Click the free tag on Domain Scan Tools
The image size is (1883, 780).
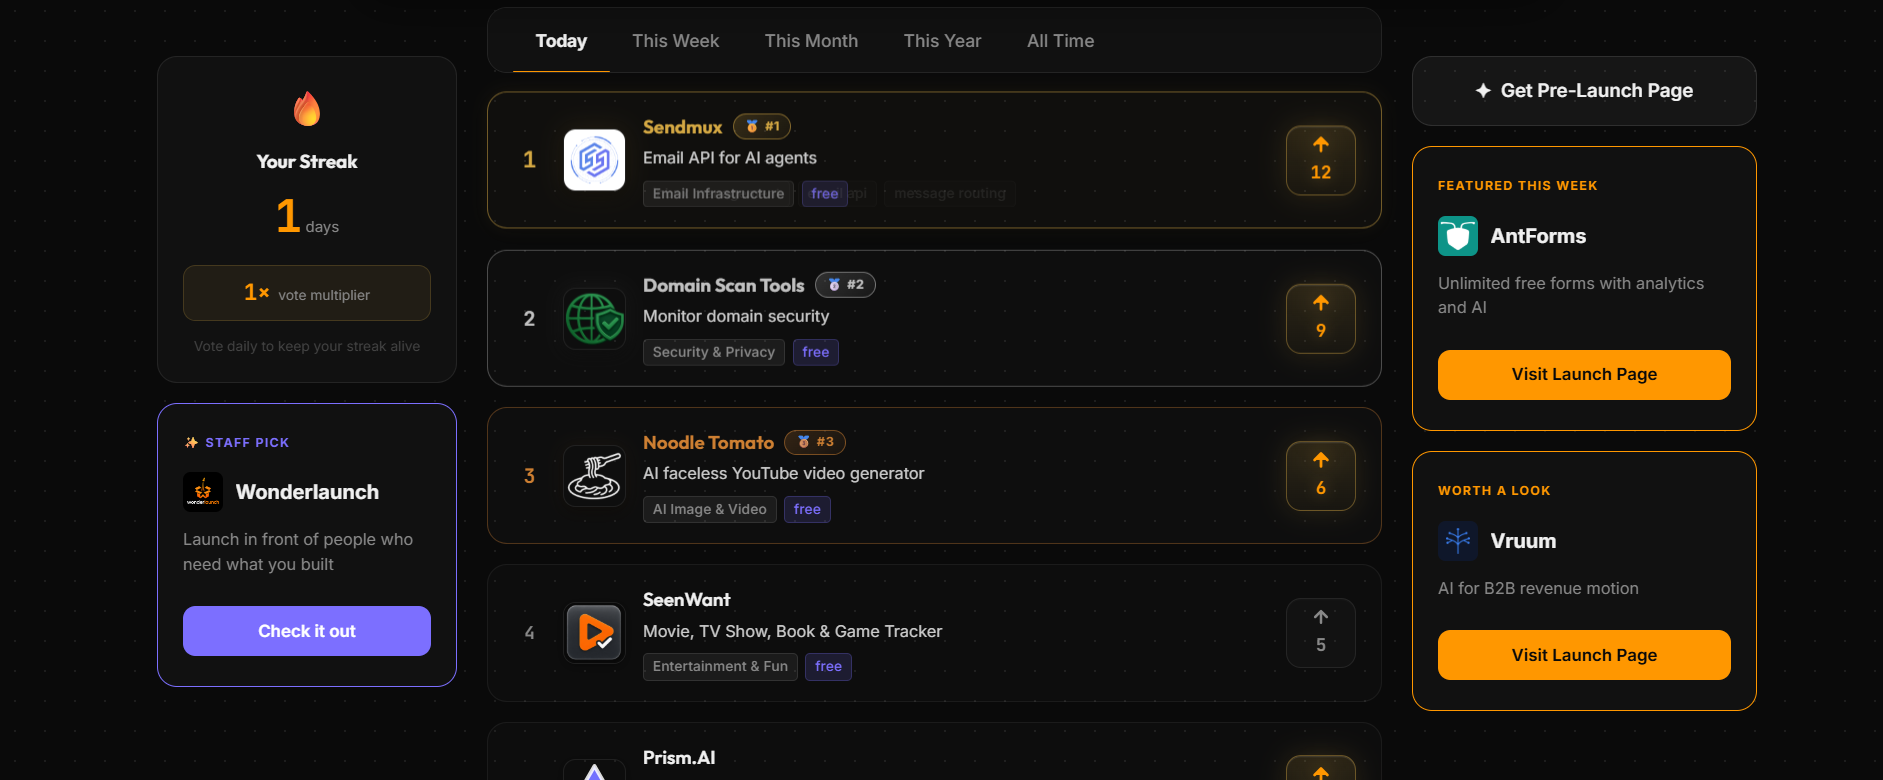click(816, 352)
